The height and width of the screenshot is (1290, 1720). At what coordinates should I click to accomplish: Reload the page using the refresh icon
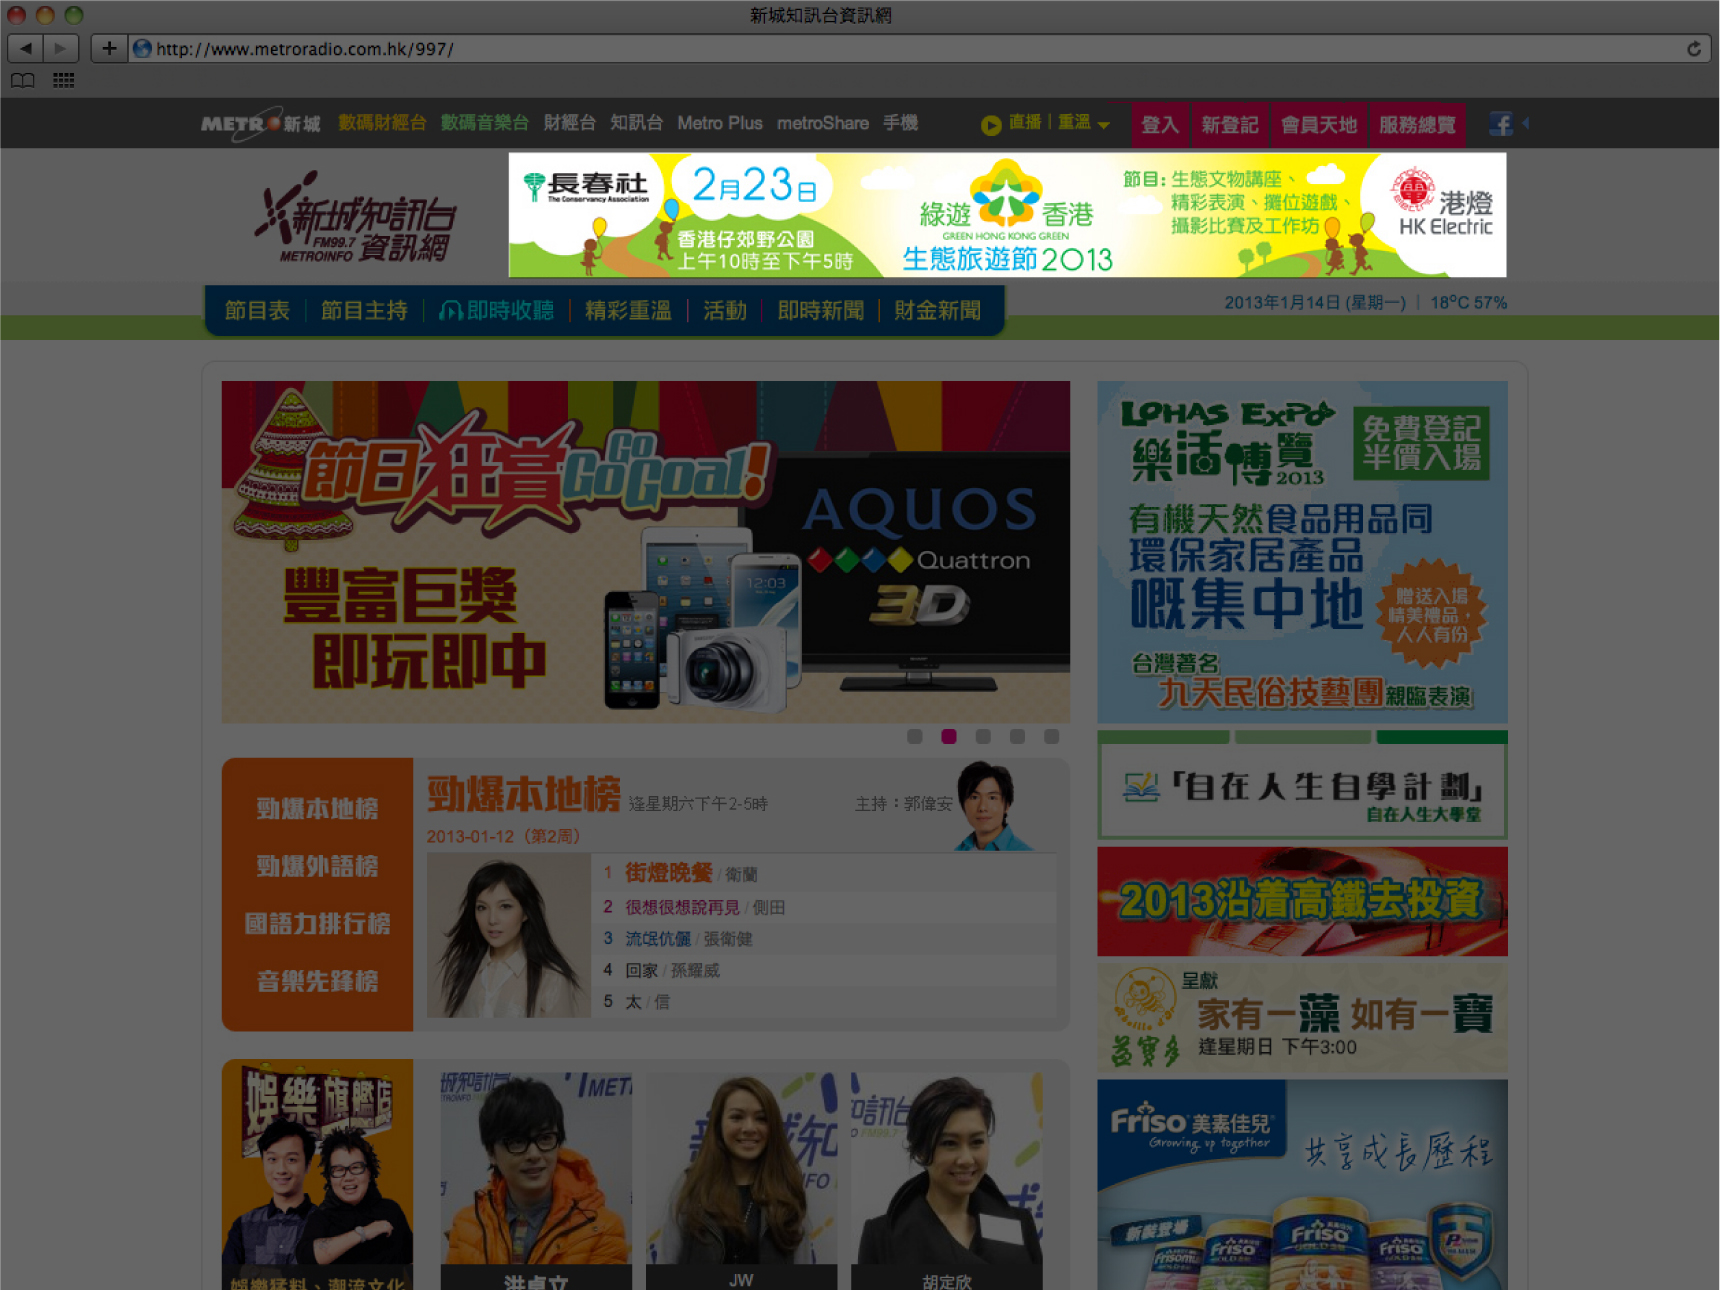(x=1693, y=49)
